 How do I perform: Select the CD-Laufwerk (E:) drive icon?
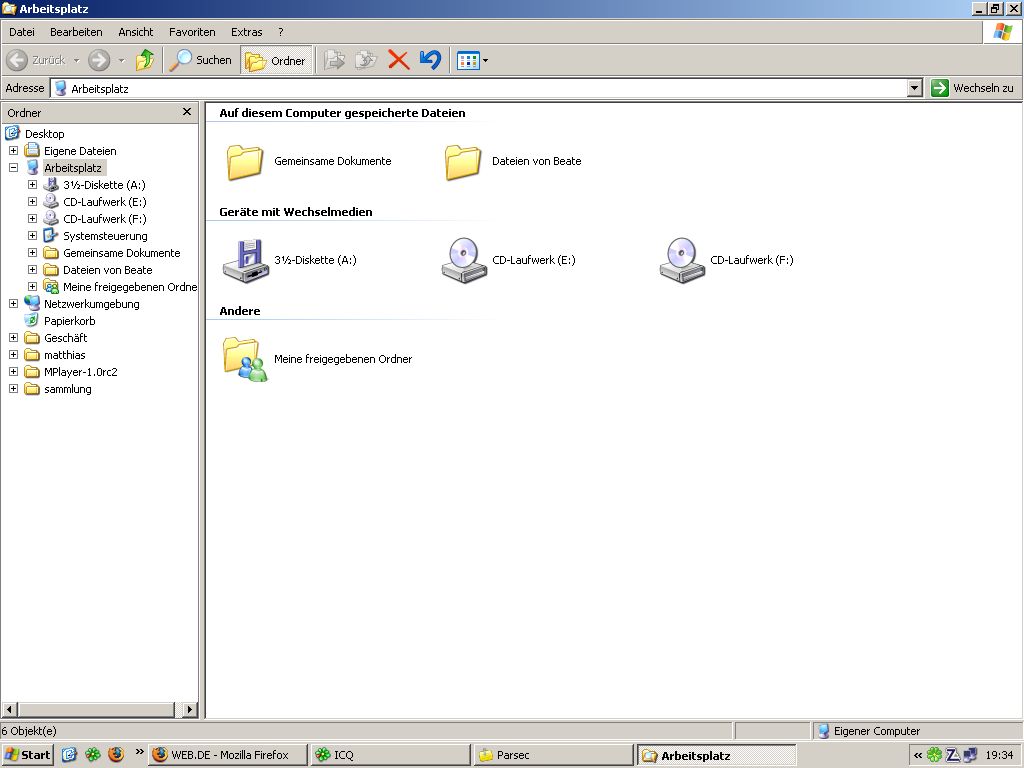point(463,260)
